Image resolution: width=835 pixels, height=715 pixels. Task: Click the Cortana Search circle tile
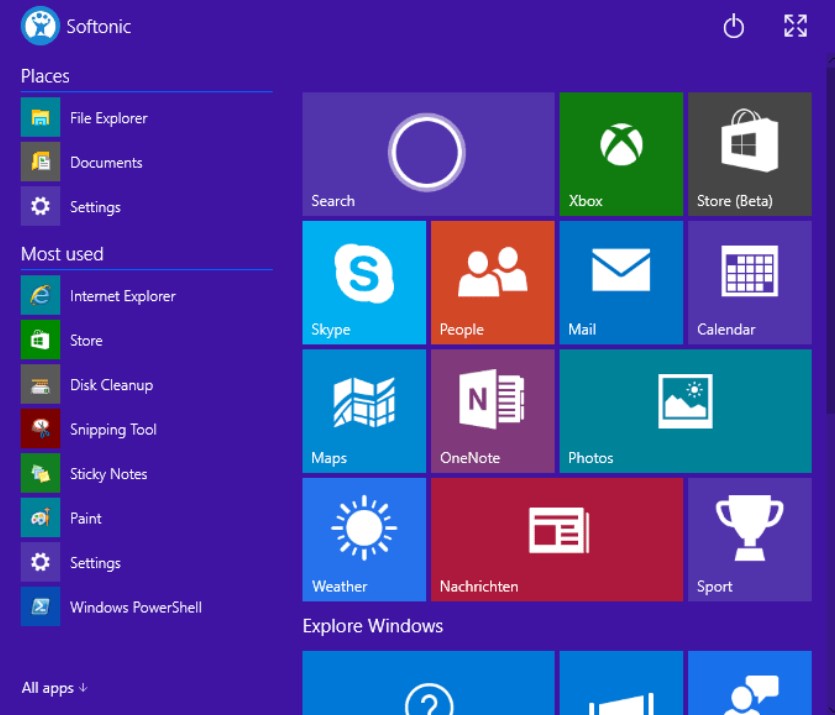428,154
